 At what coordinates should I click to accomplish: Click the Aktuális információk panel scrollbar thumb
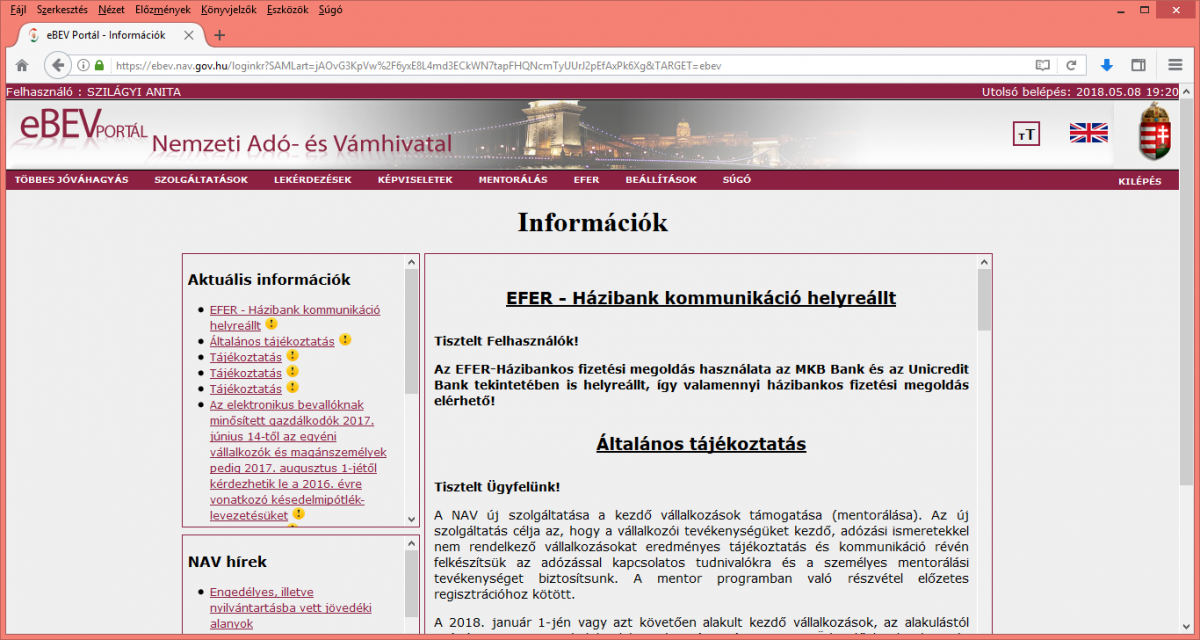(411, 331)
